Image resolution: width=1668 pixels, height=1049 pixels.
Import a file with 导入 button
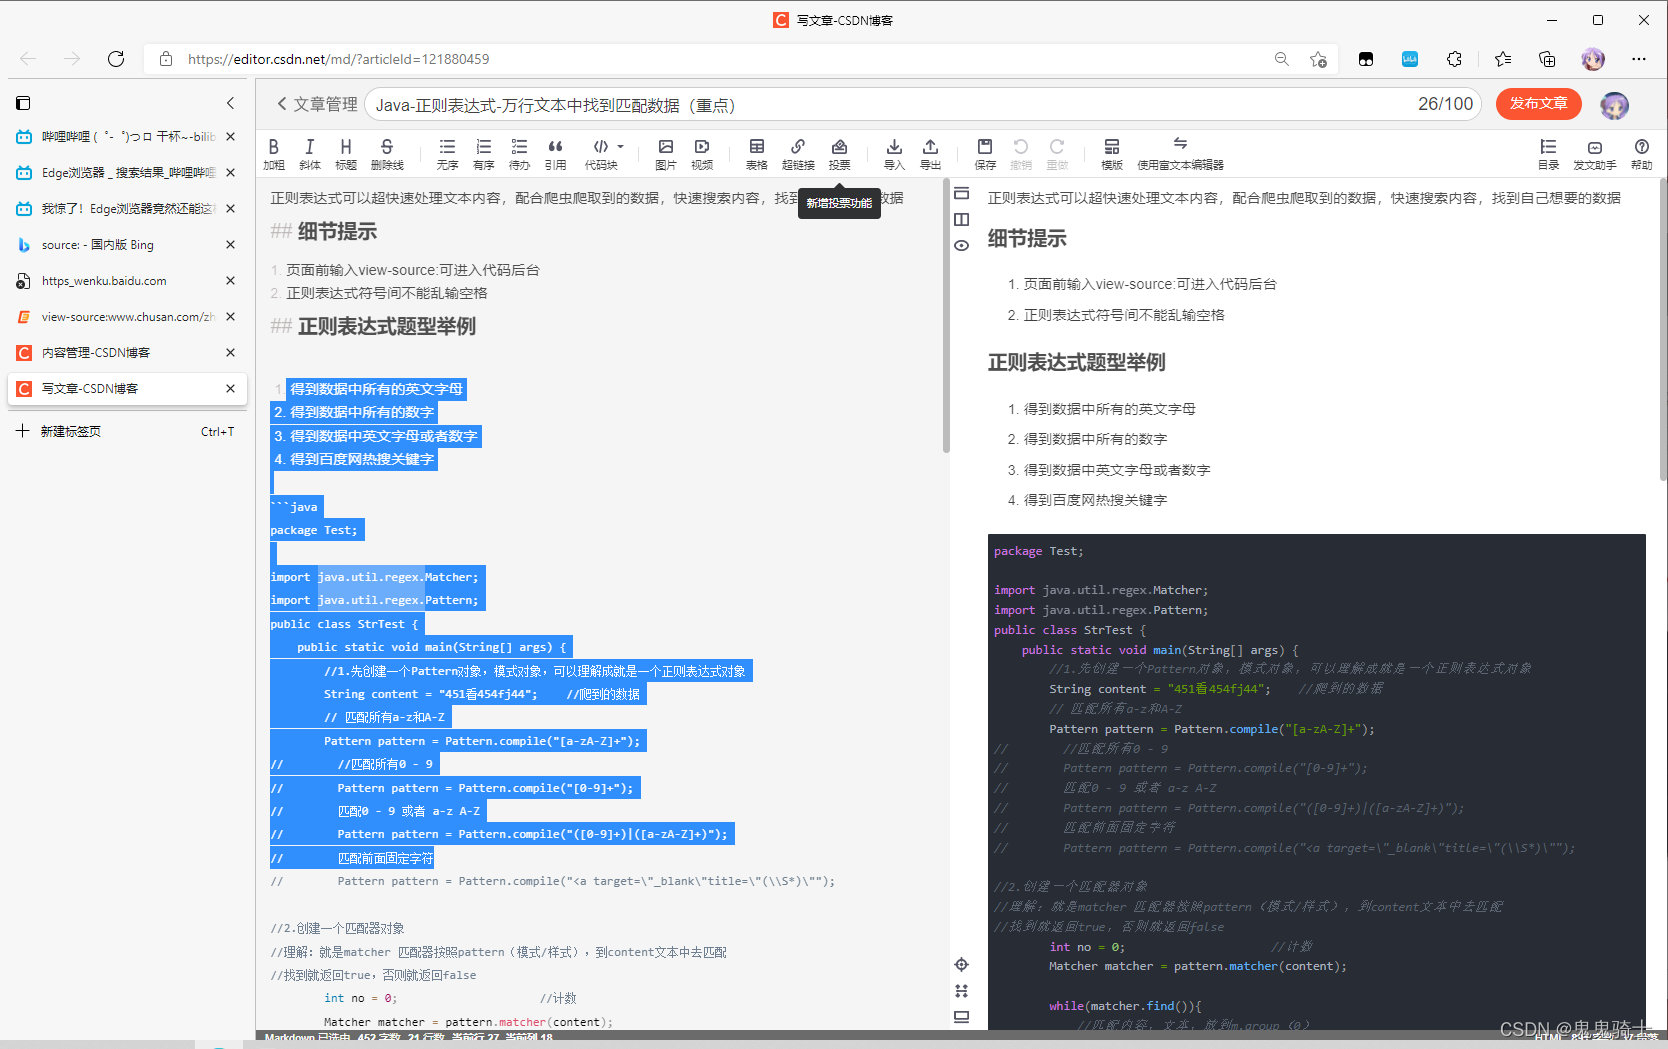(x=894, y=154)
